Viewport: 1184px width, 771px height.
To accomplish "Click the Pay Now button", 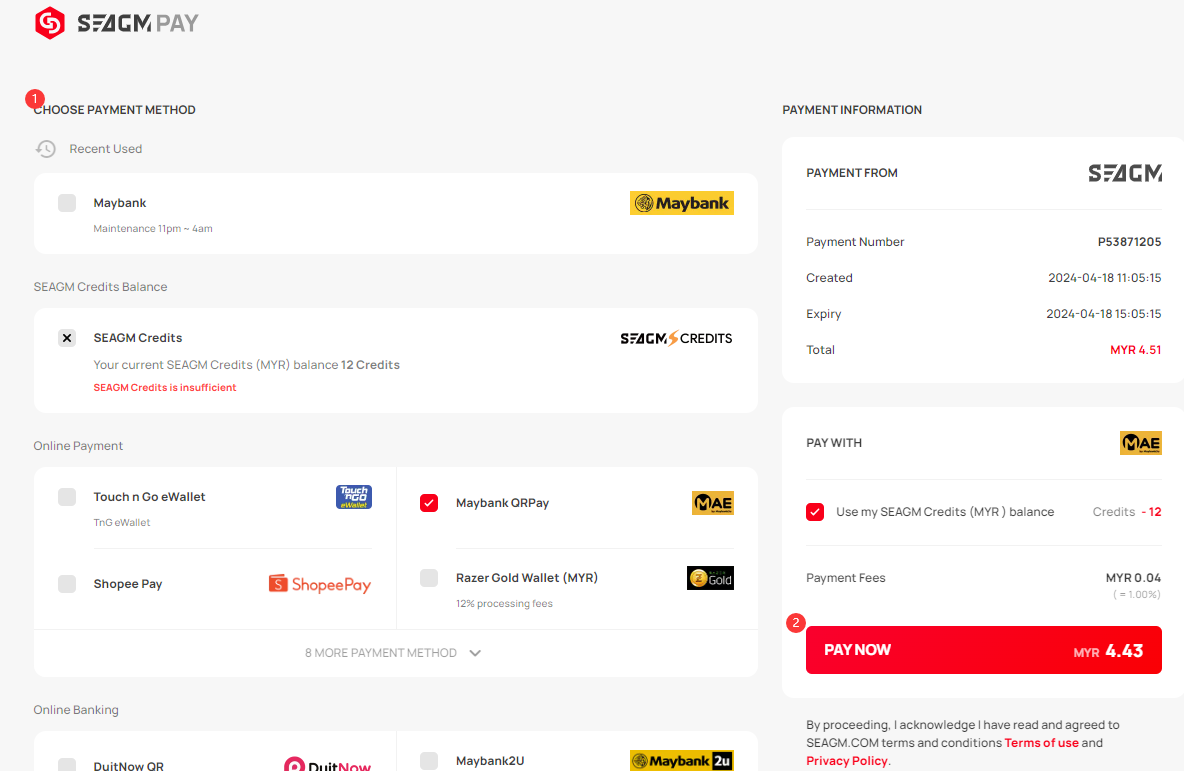I will (x=983, y=650).
